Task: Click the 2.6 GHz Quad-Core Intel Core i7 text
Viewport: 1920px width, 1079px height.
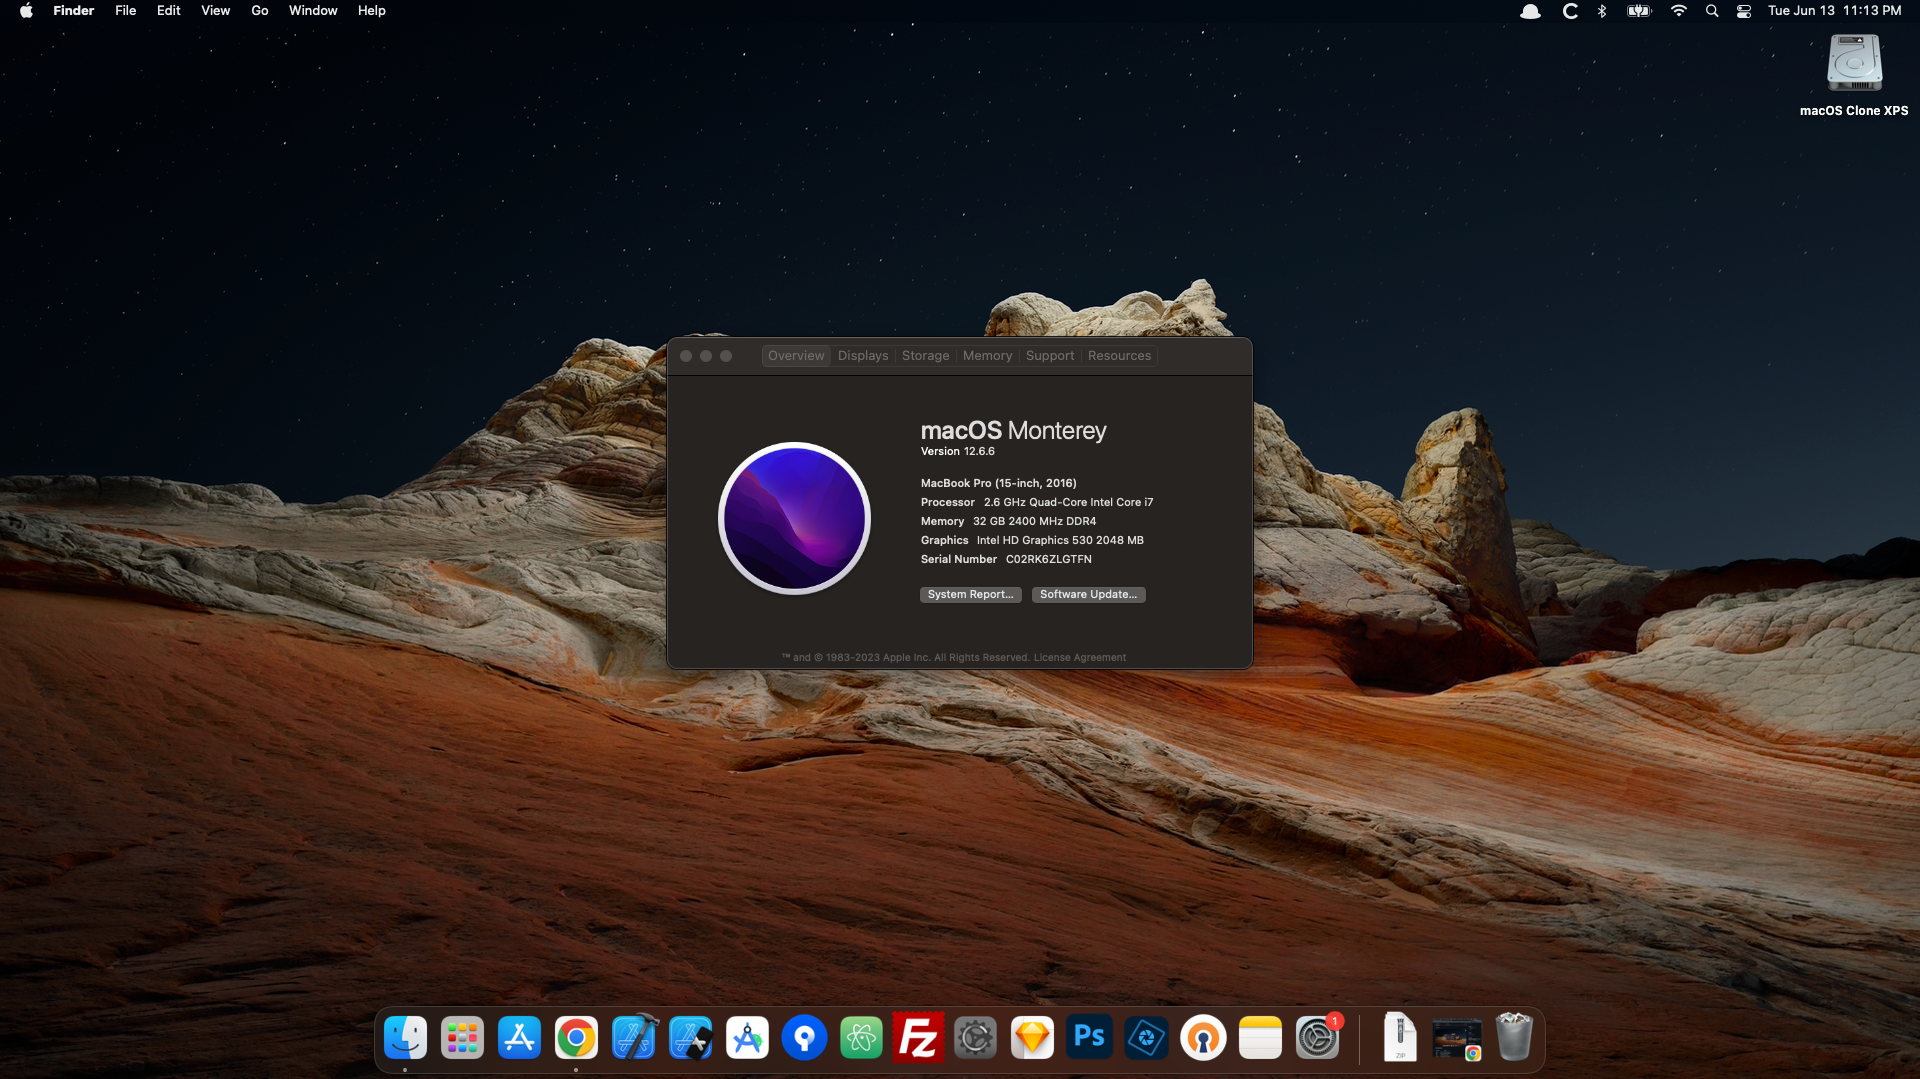Action: tap(1068, 503)
